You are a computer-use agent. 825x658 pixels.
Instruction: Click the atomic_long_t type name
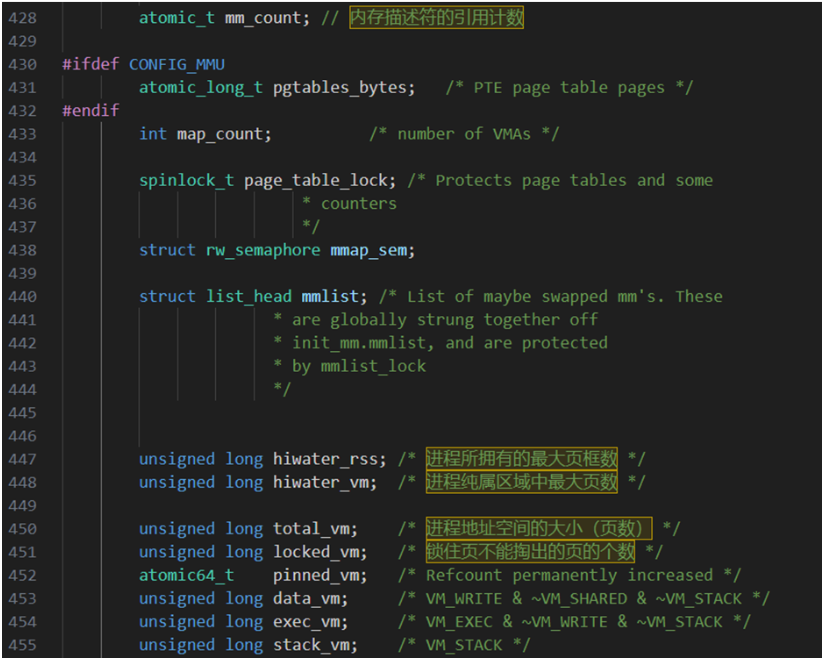(200, 88)
